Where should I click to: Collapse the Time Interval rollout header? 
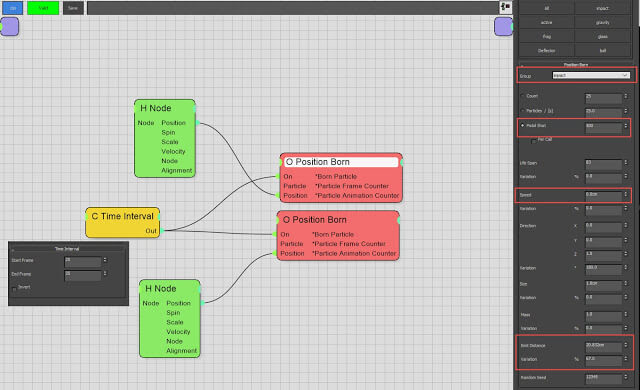(x=67, y=249)
